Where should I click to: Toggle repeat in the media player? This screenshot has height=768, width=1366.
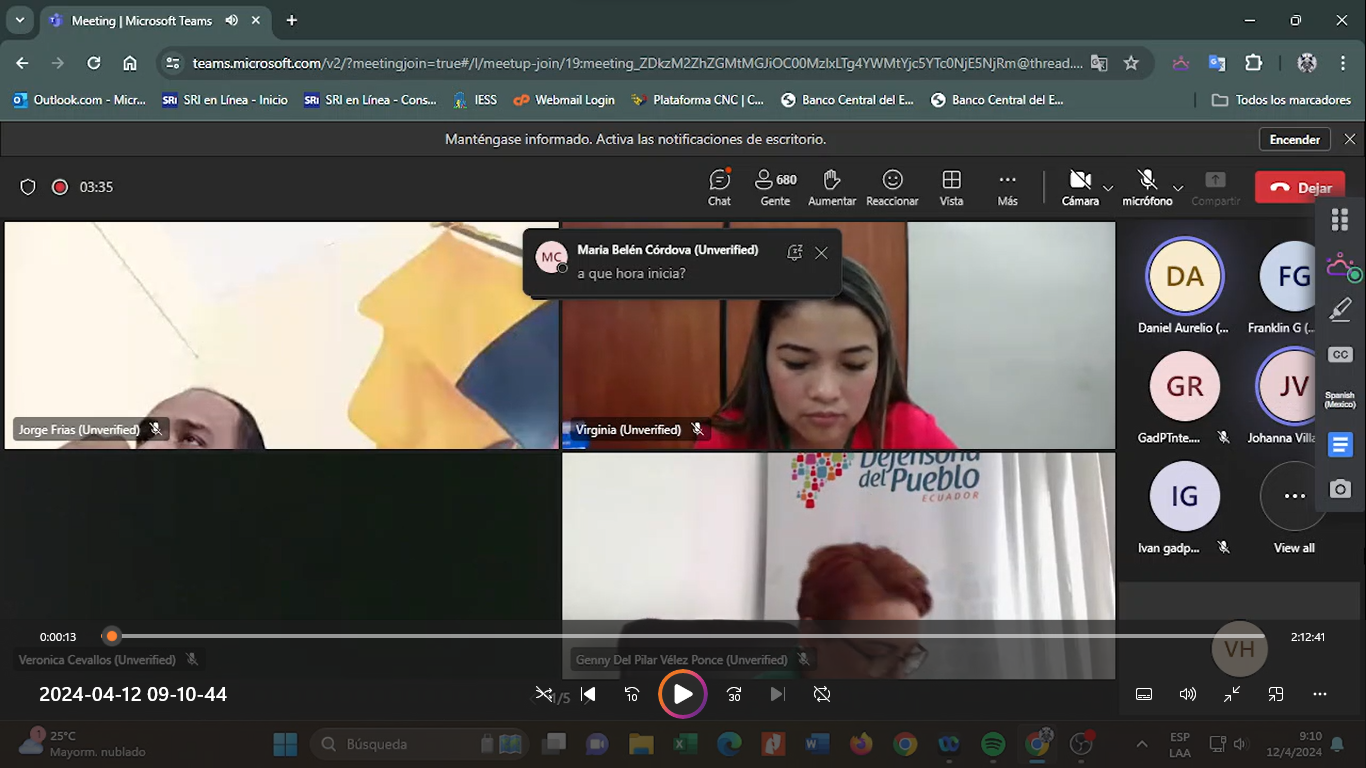point(822,694)
